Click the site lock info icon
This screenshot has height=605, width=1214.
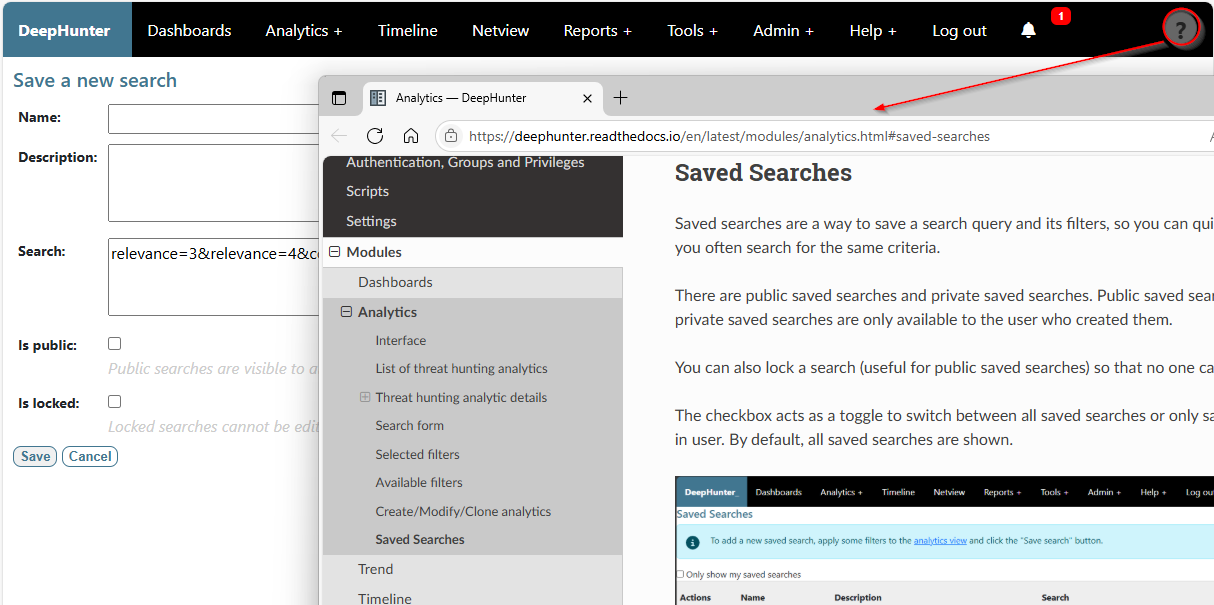pyautogui.click(x=451, y=136)
